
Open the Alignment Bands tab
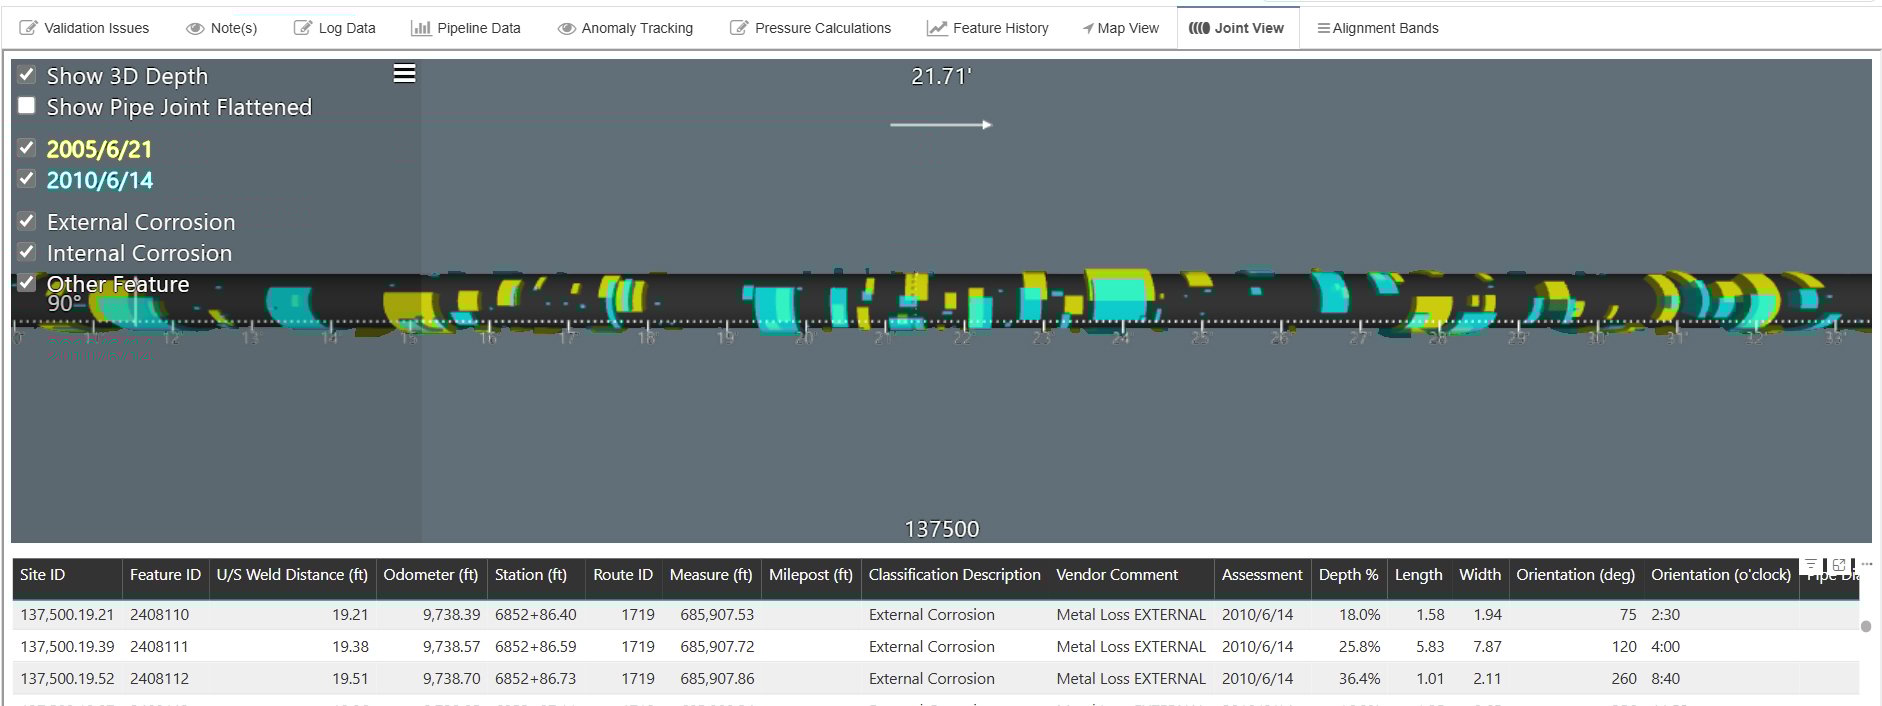(x=1377, y=28)
